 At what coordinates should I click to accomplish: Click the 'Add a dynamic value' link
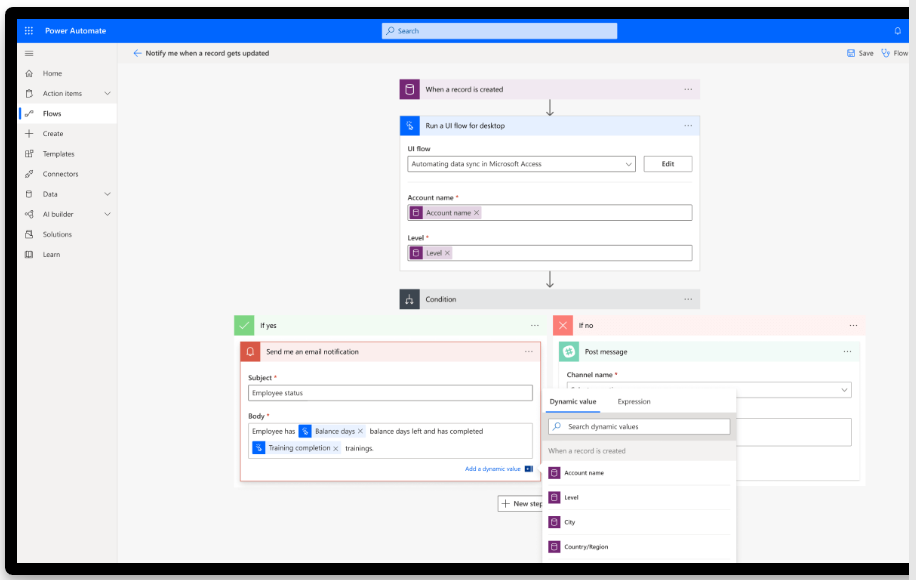[492, 469]
